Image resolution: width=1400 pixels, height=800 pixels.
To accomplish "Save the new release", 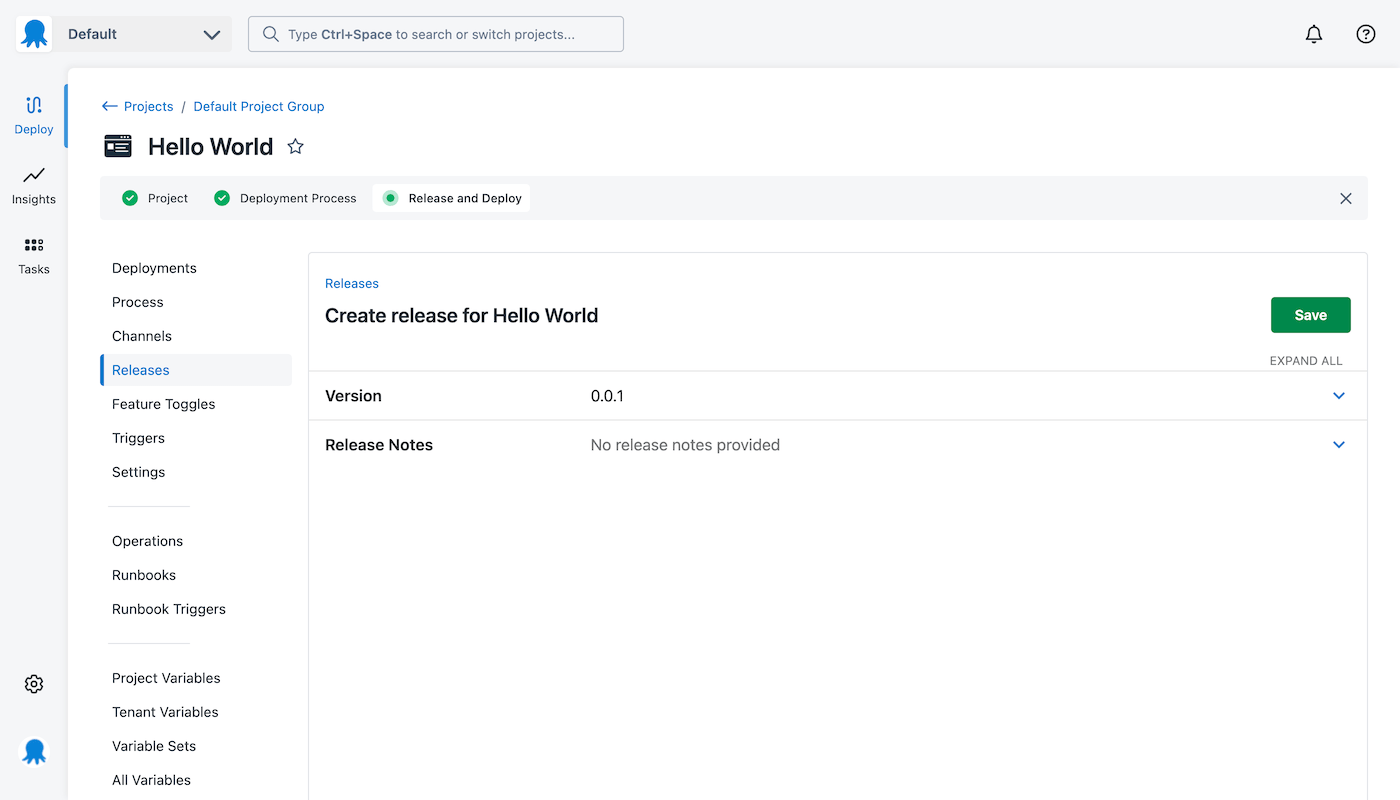I will pos(1310,315).
